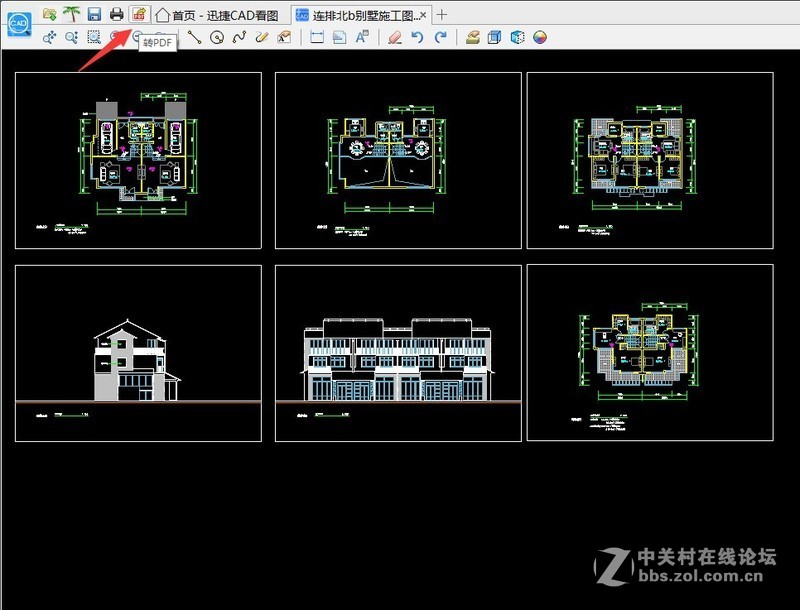Undo the last action
The height and width of the screenshot is (610, 800).
tap(417, 36)
